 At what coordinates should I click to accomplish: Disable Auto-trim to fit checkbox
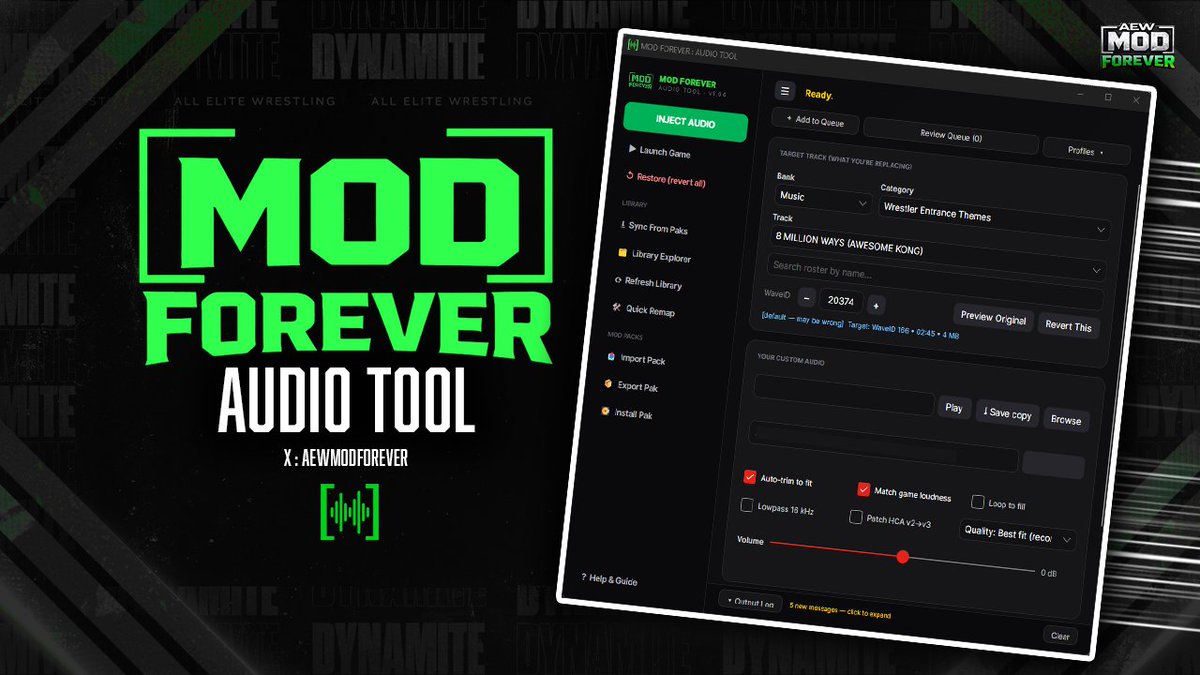click(x=750, y=477)
